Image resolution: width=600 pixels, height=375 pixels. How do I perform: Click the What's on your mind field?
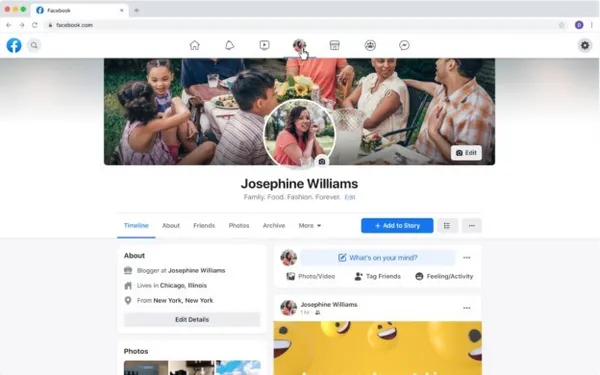[x=378, y=258]
